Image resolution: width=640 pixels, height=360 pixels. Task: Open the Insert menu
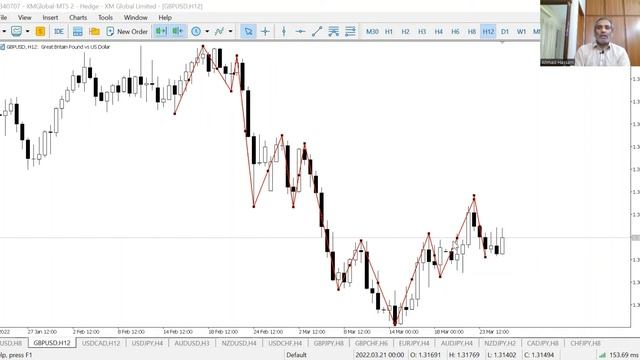pyautogui.click(x=50, y=18)
